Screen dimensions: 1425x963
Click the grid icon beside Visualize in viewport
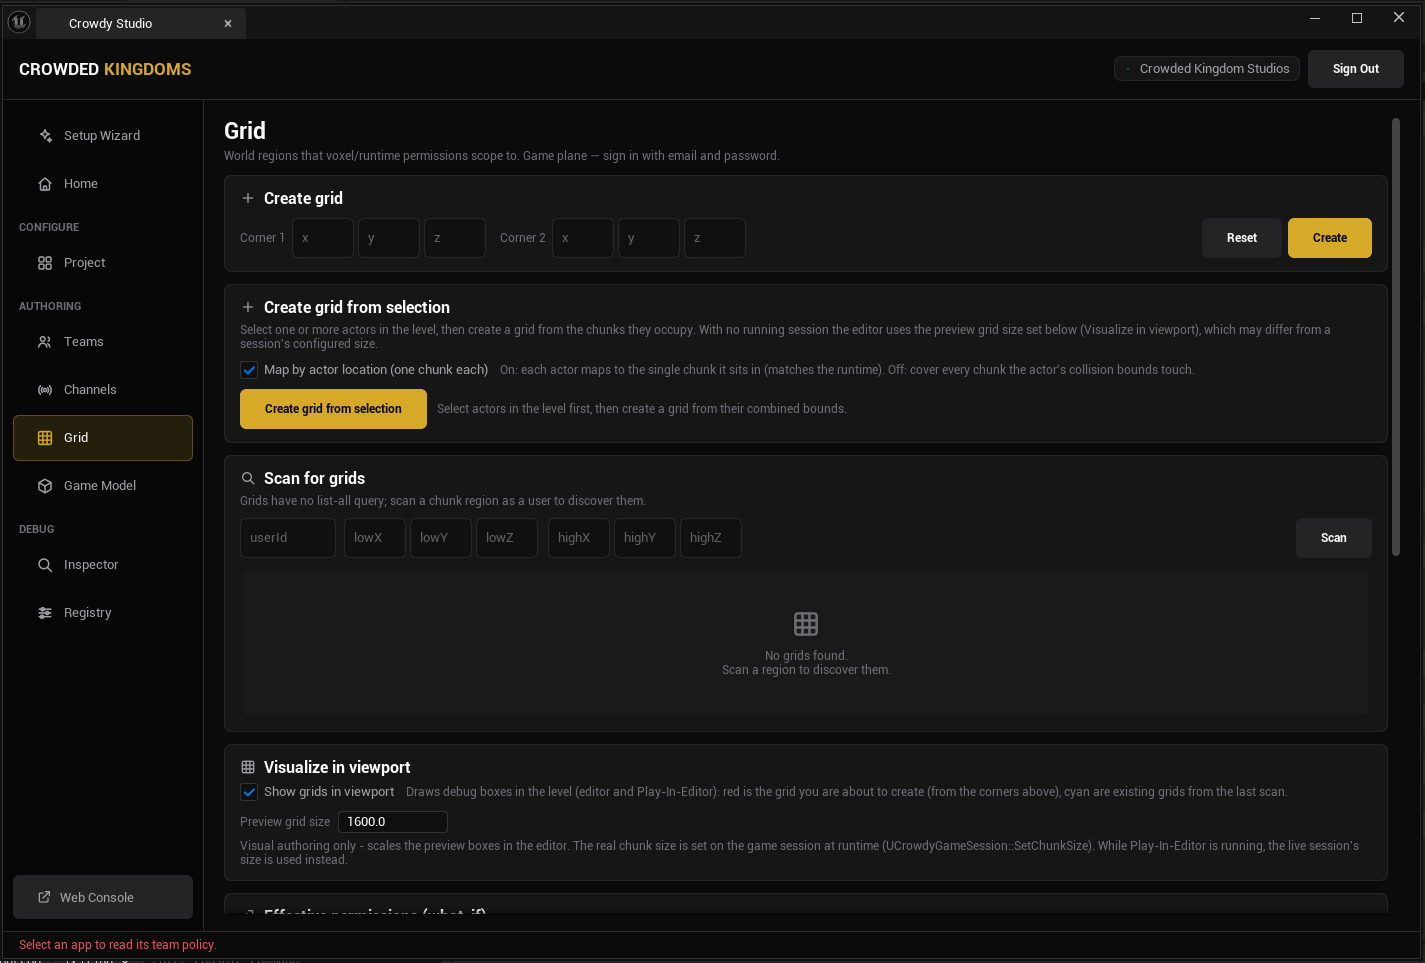pyautogui.click(x=248, y=767)
